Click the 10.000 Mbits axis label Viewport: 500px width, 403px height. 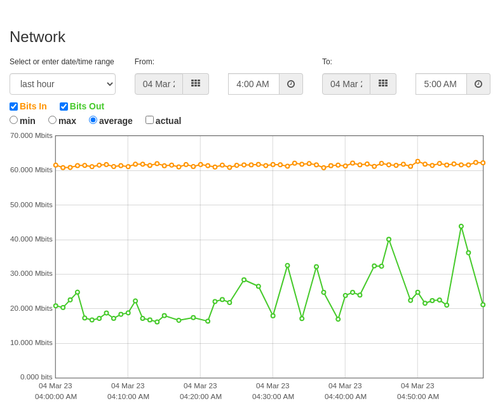click(x=31, y=343)
